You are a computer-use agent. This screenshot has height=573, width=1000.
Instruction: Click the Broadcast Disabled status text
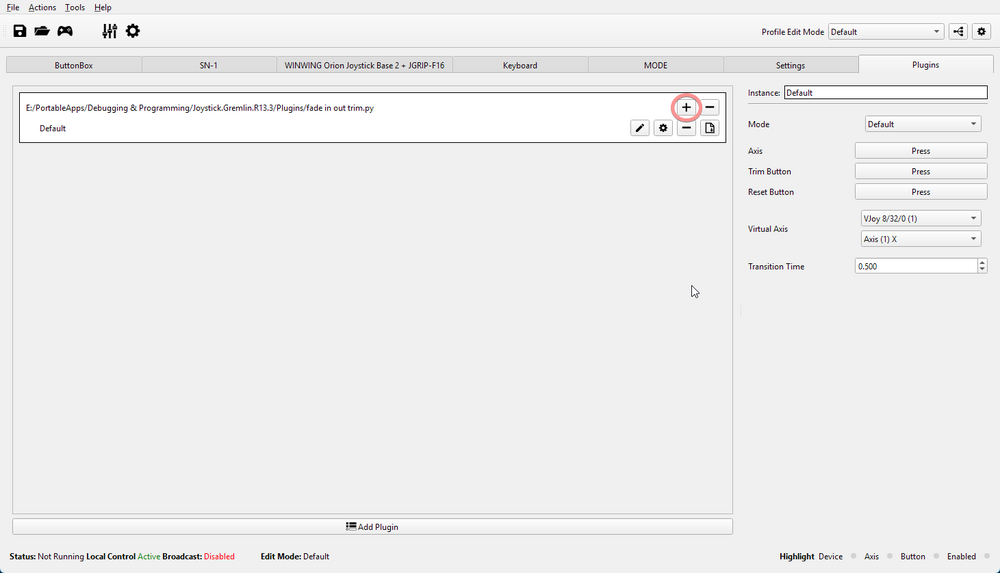[198, 556]
